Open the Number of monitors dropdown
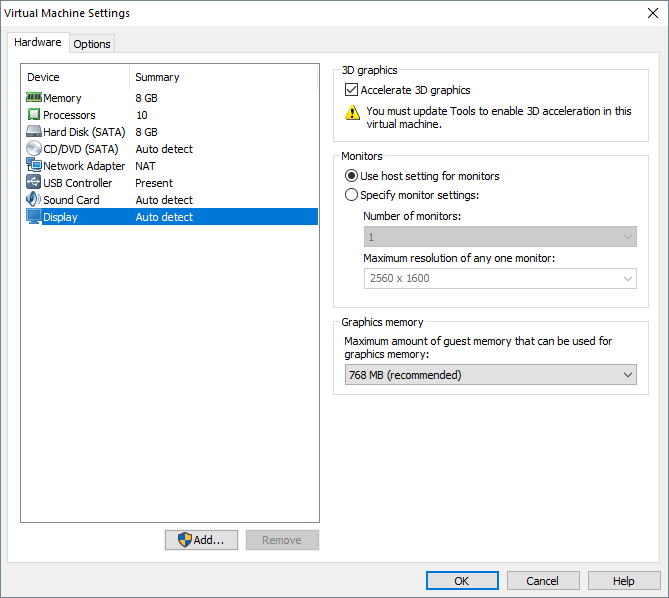 [x=500, y=237]
